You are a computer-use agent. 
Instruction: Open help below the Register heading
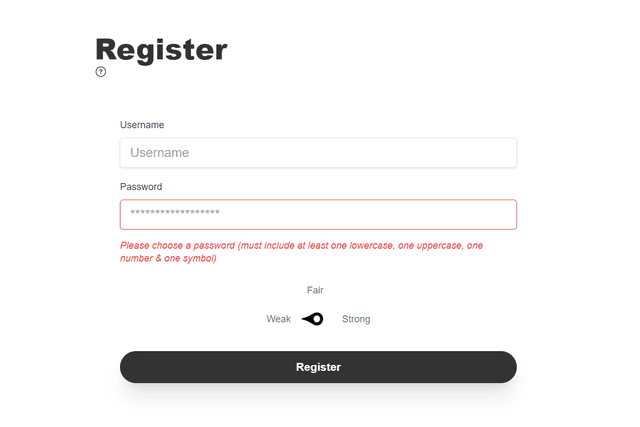pos(101,72)
